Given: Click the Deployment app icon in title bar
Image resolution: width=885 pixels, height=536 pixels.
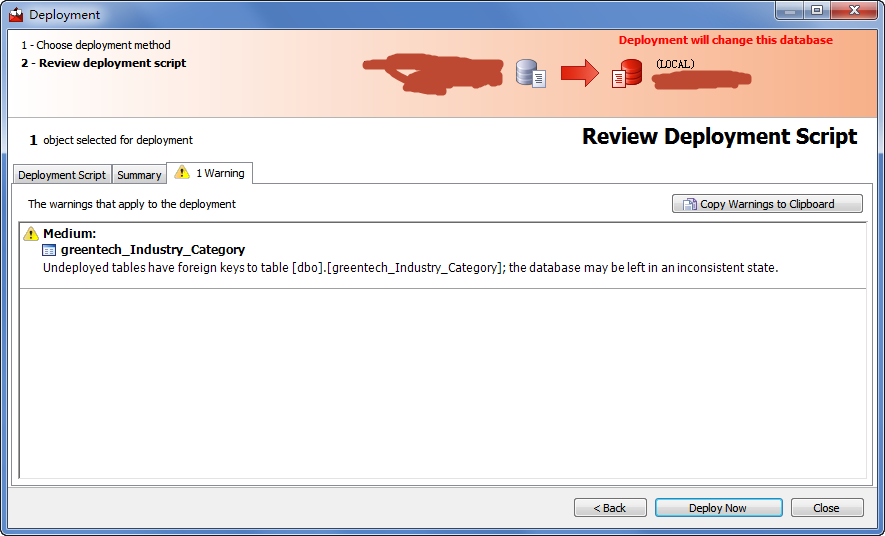Looking at the screenshot, I should pyautogui.click(x=16, y=15).
